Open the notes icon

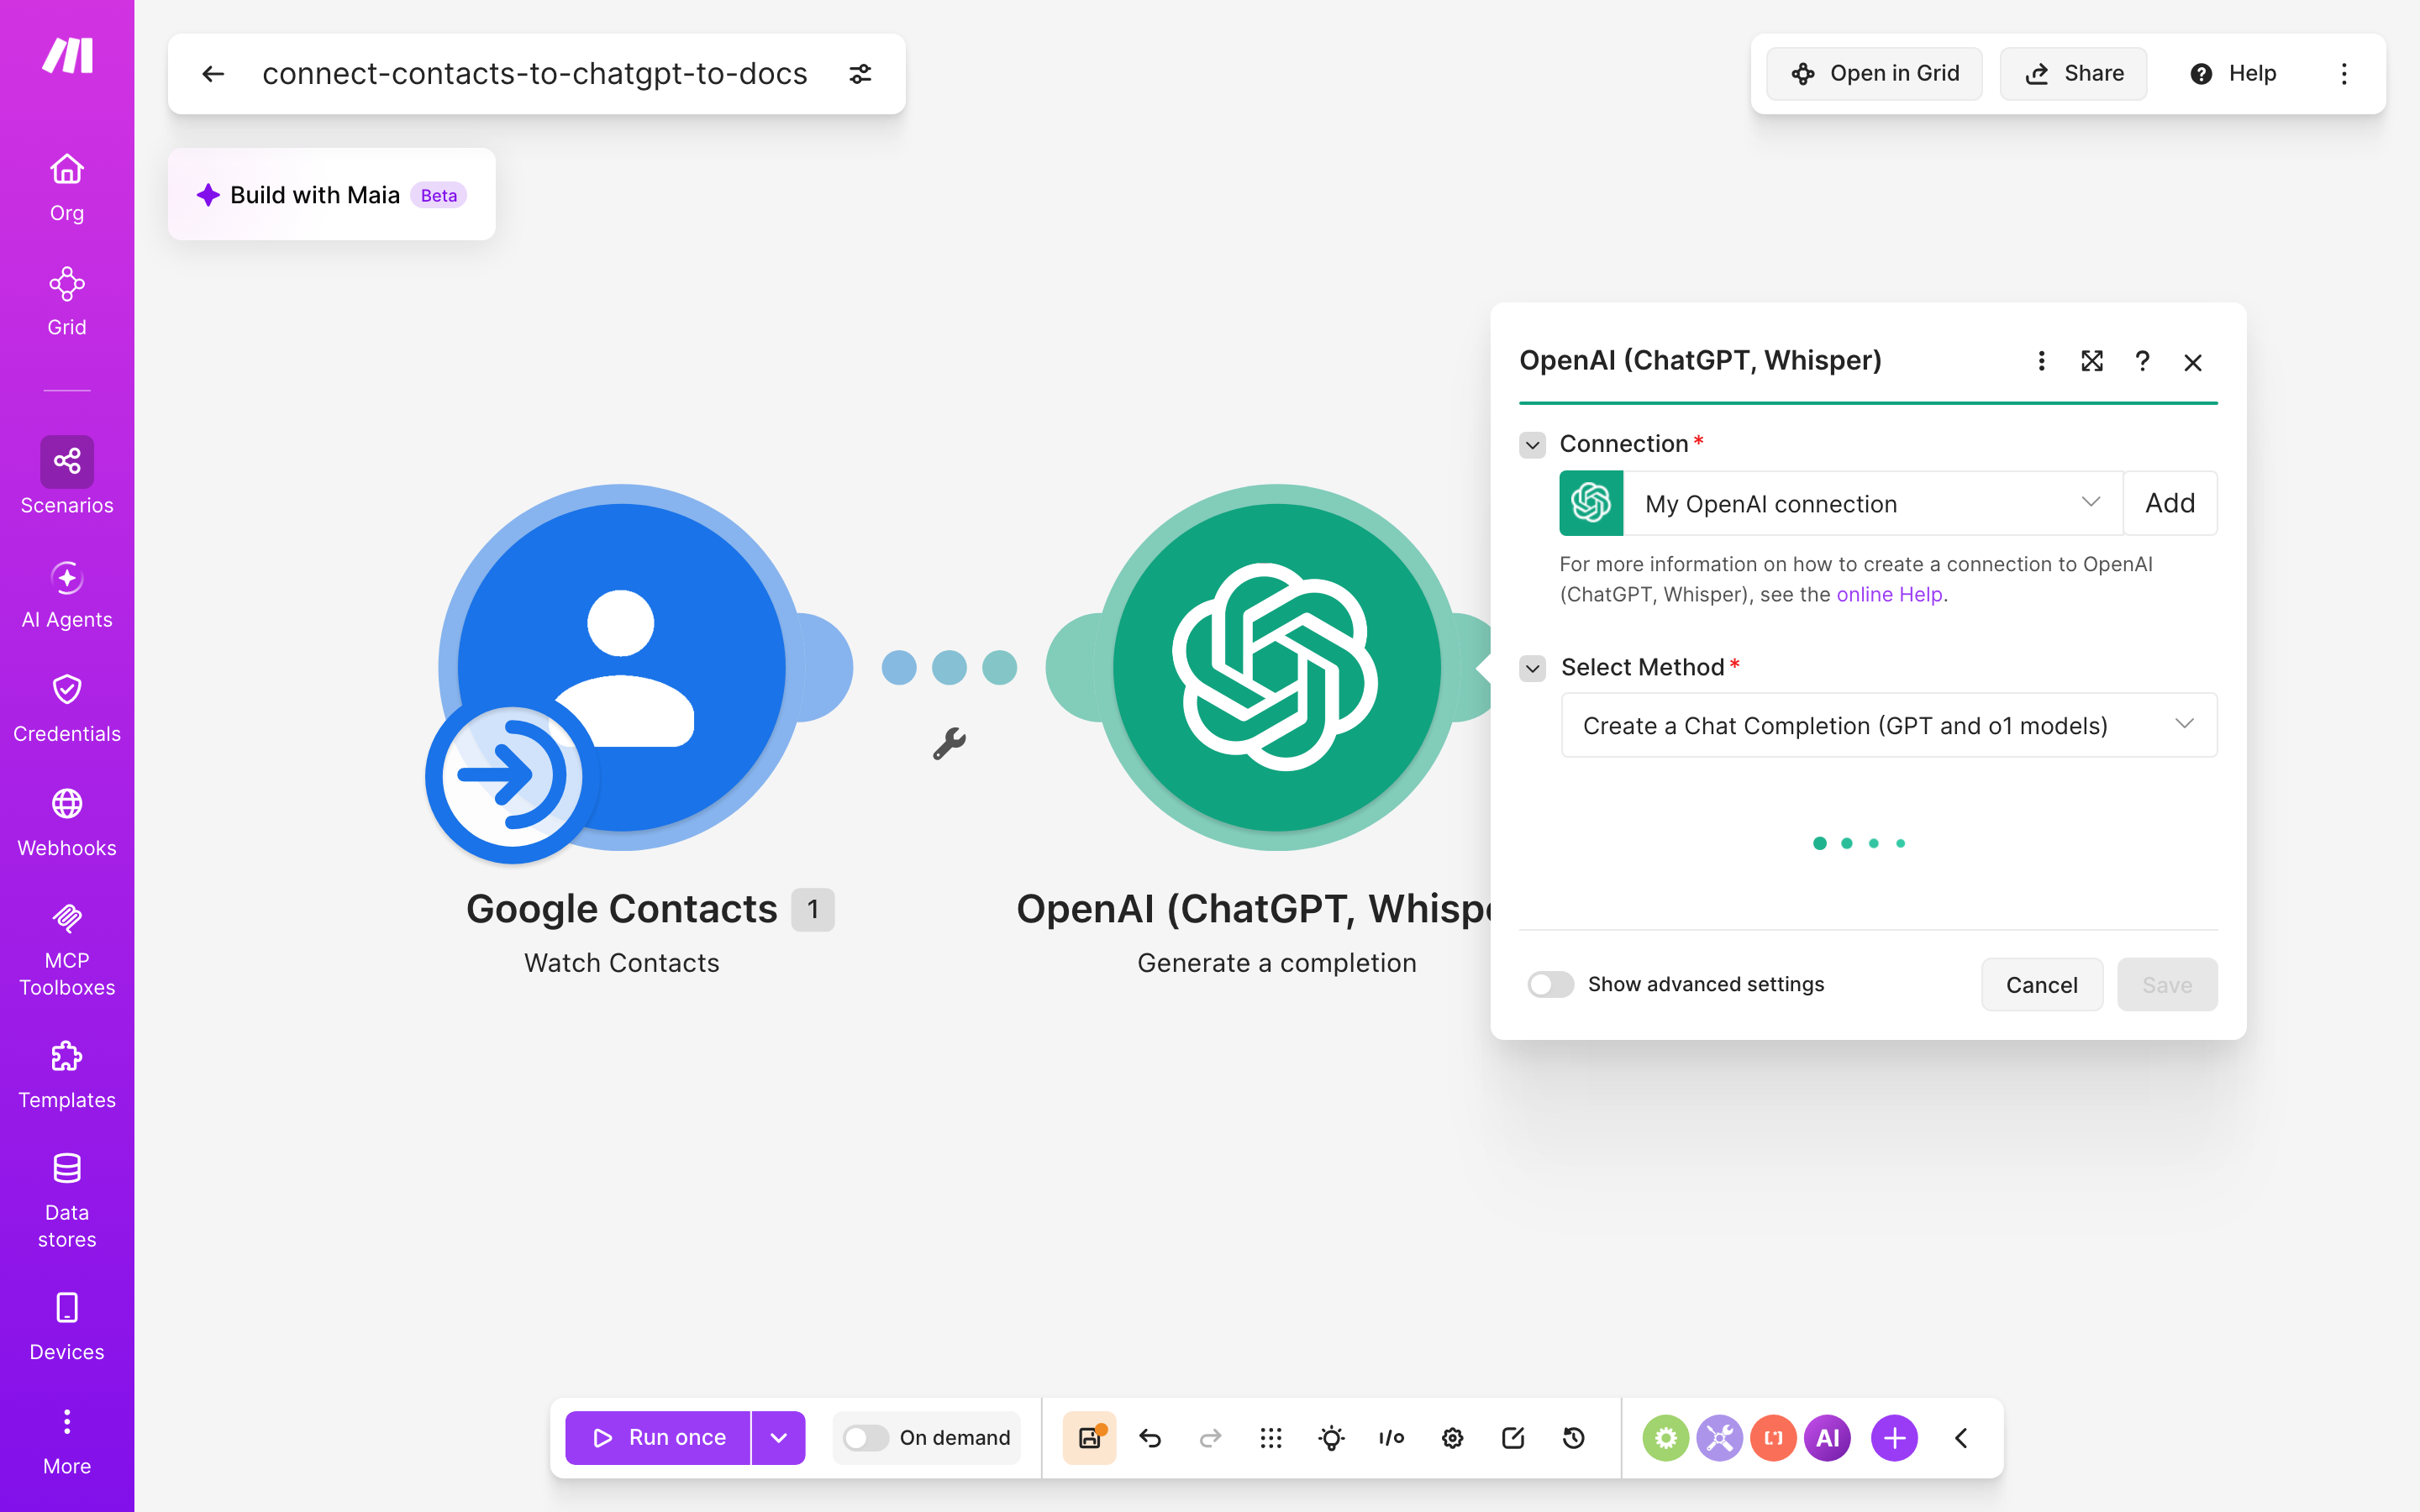pos(1513,1438)
